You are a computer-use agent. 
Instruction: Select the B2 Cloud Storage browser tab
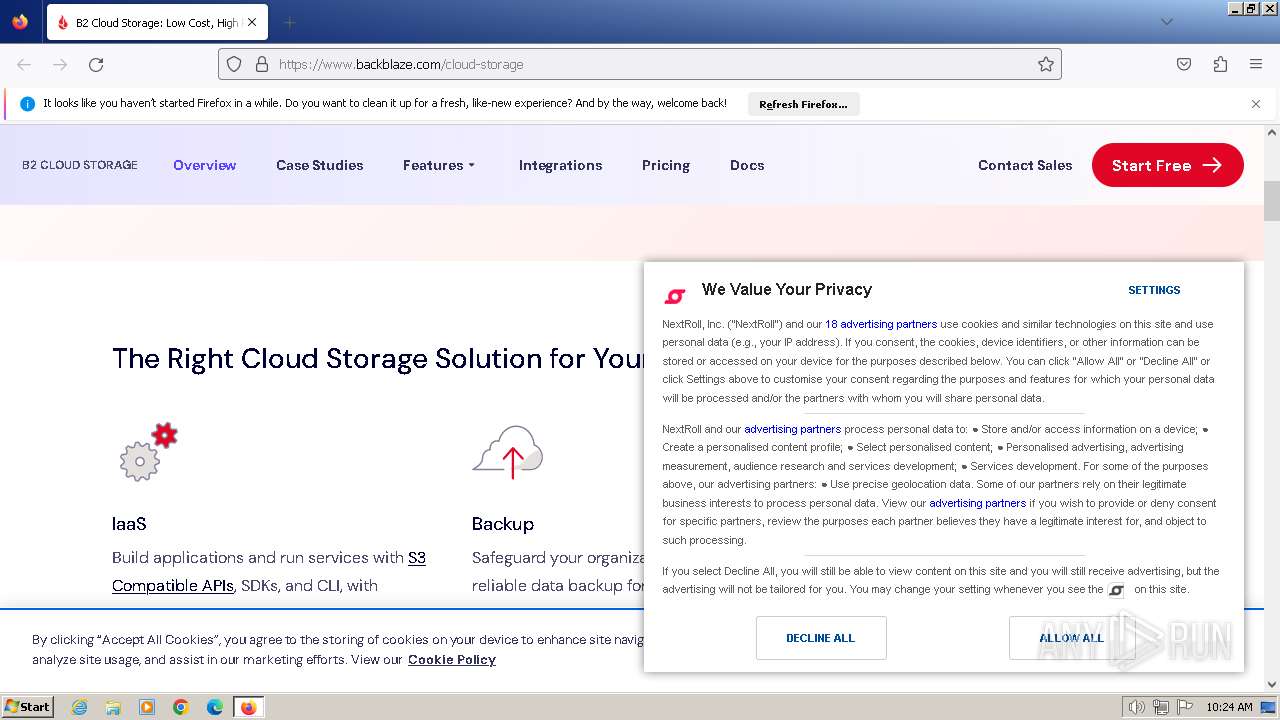[x=156, y=22]
